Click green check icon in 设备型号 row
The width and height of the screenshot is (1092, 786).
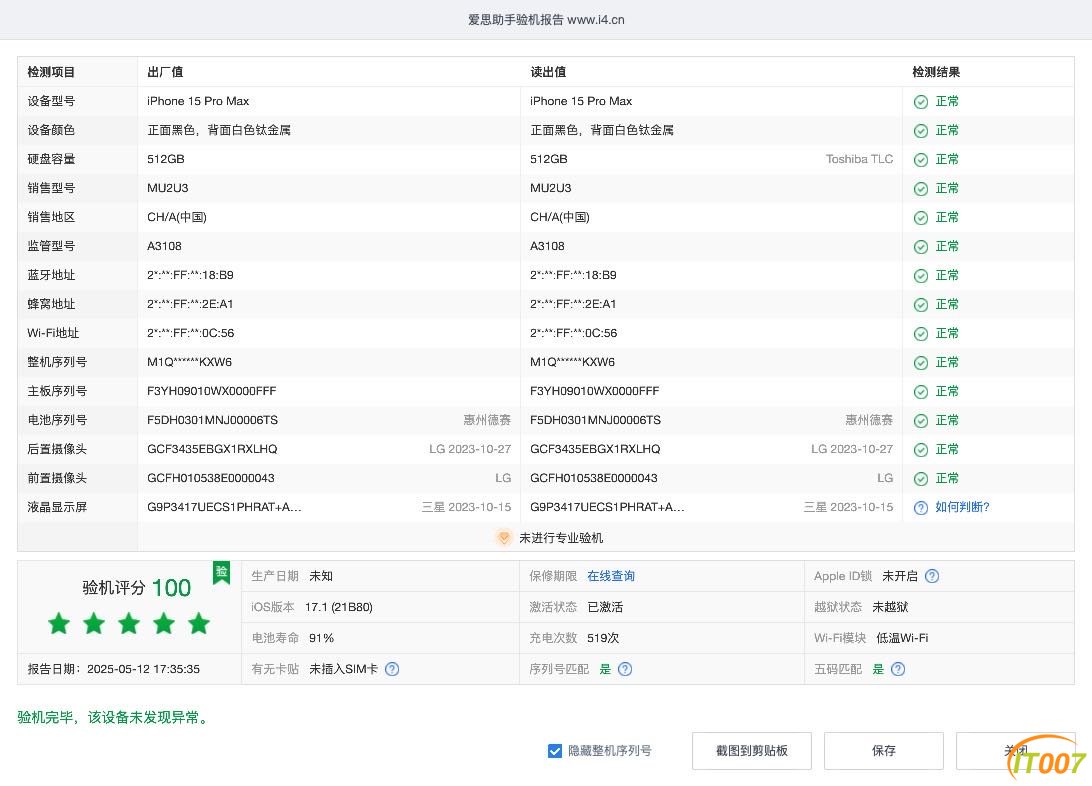(921, 102)
